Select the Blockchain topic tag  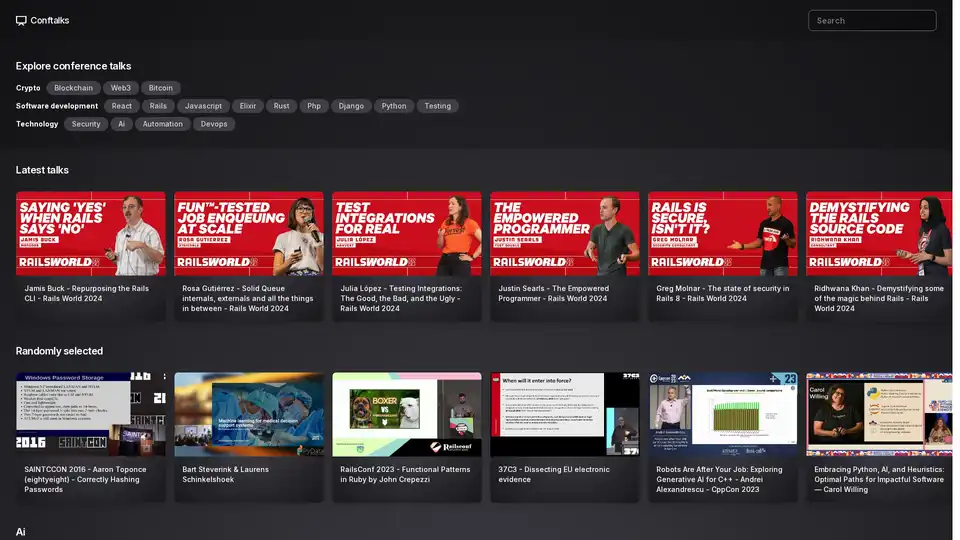click(73, 88)
